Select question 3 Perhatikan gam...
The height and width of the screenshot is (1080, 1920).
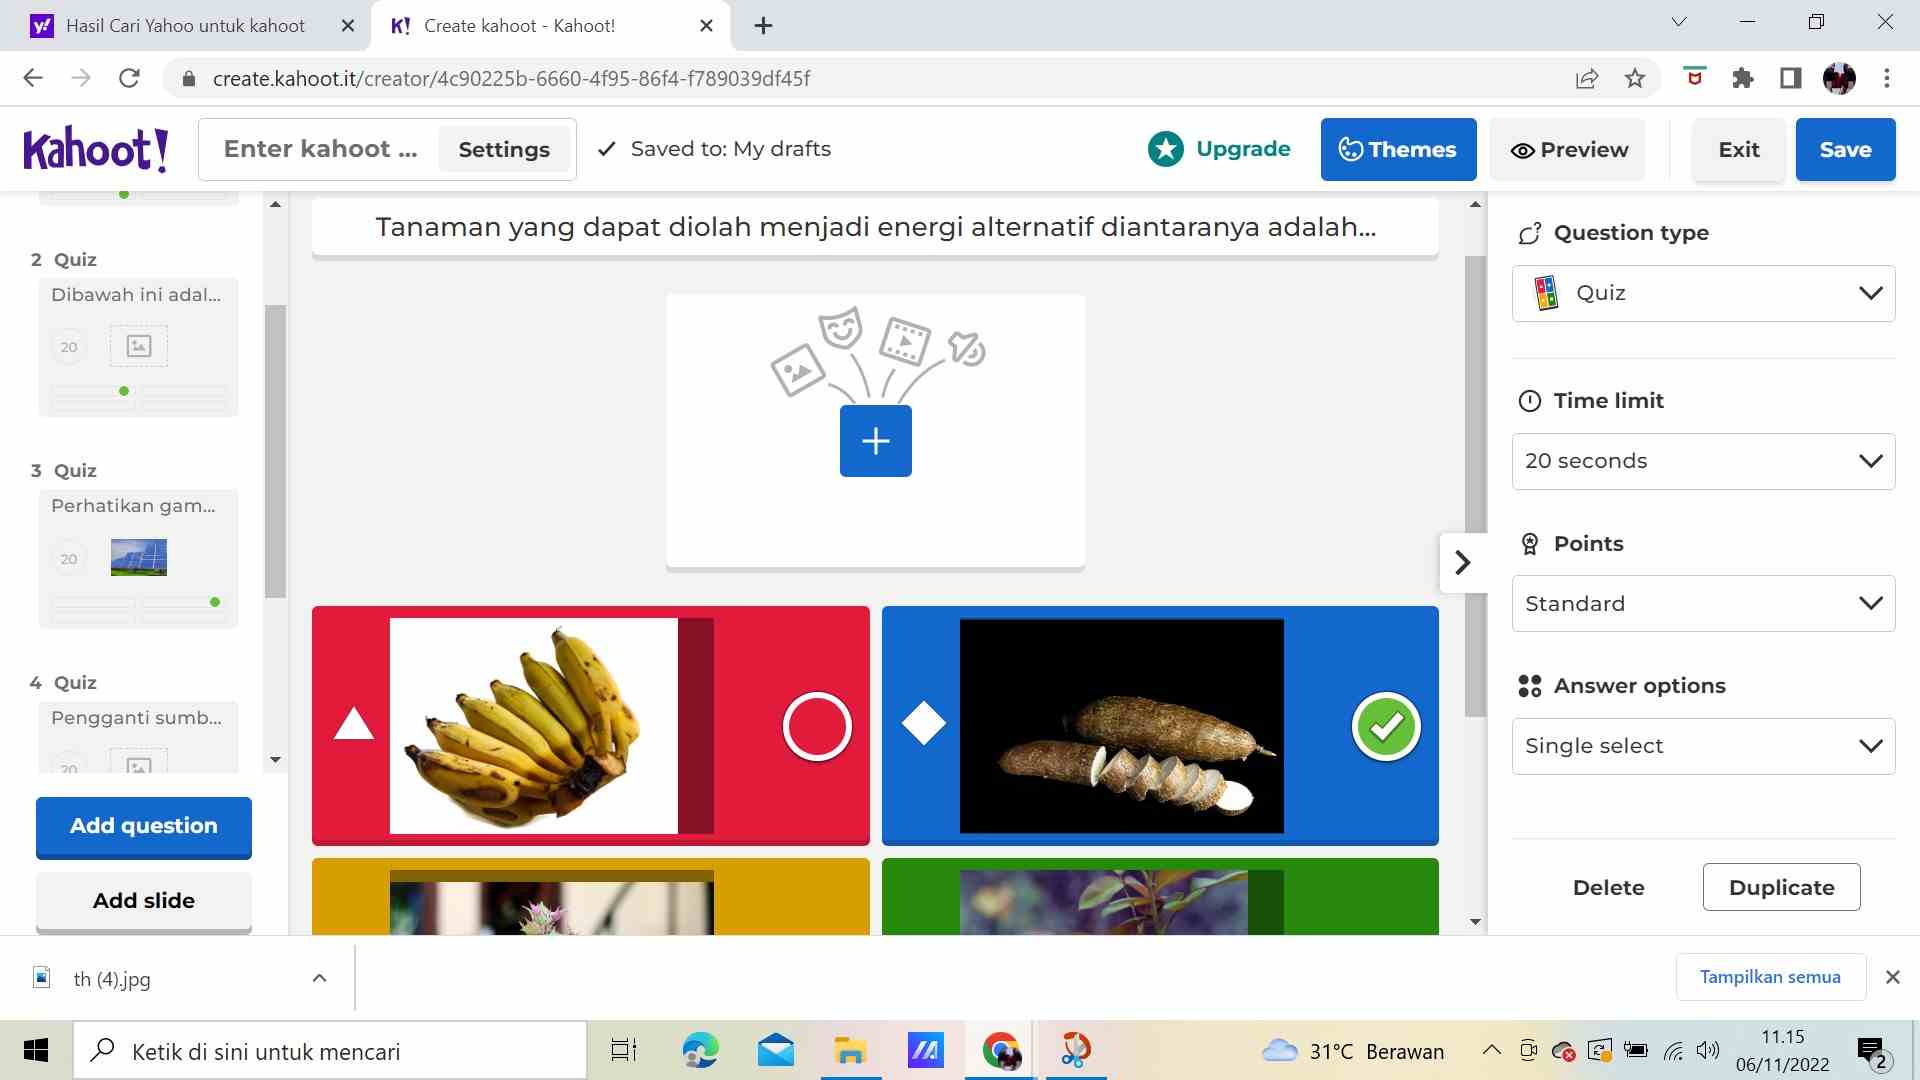(x=139, y=558)
